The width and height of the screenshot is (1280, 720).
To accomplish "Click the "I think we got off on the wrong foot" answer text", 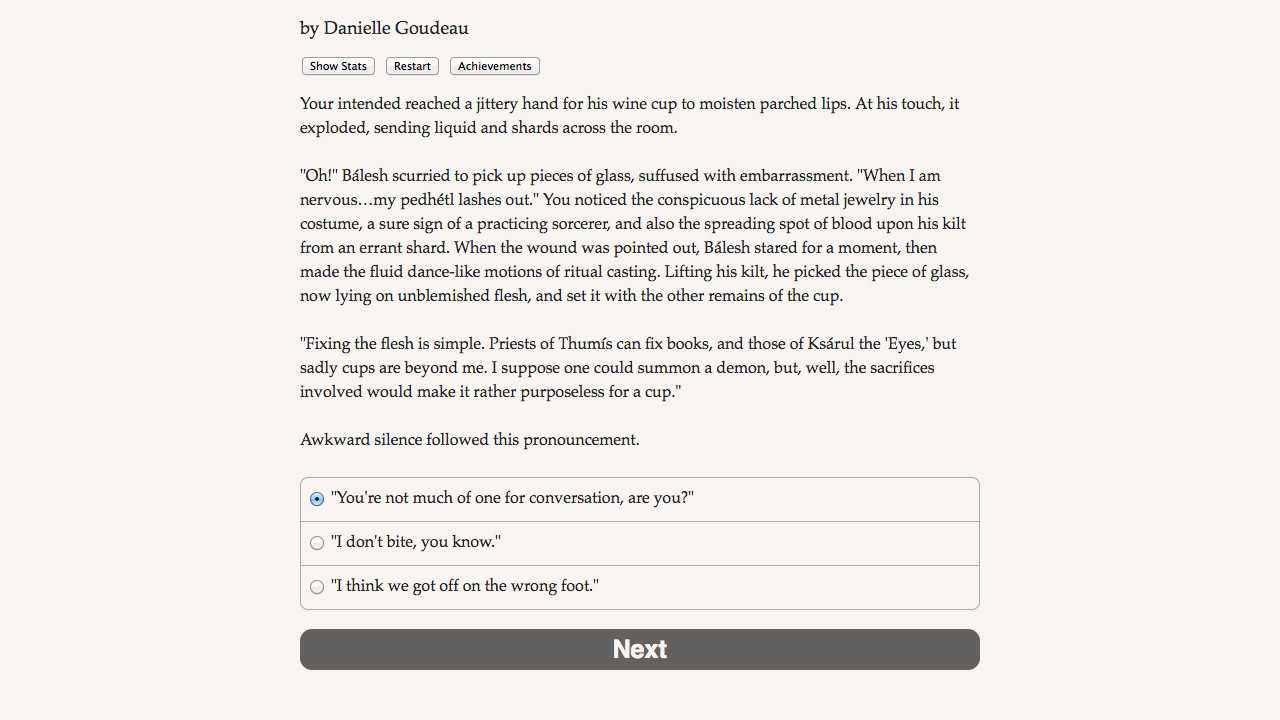I will [x=465, y=586].
